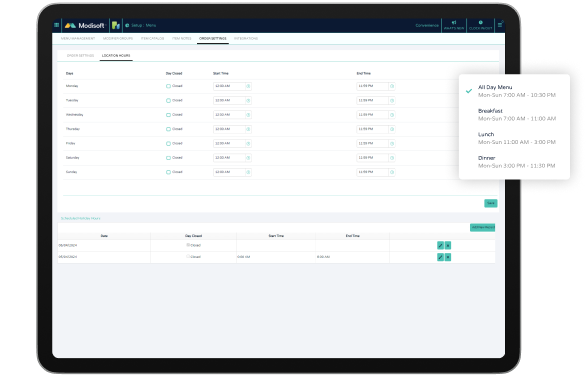
Task: Open the Thursday end time clock picker
Action: coord(392,129)
